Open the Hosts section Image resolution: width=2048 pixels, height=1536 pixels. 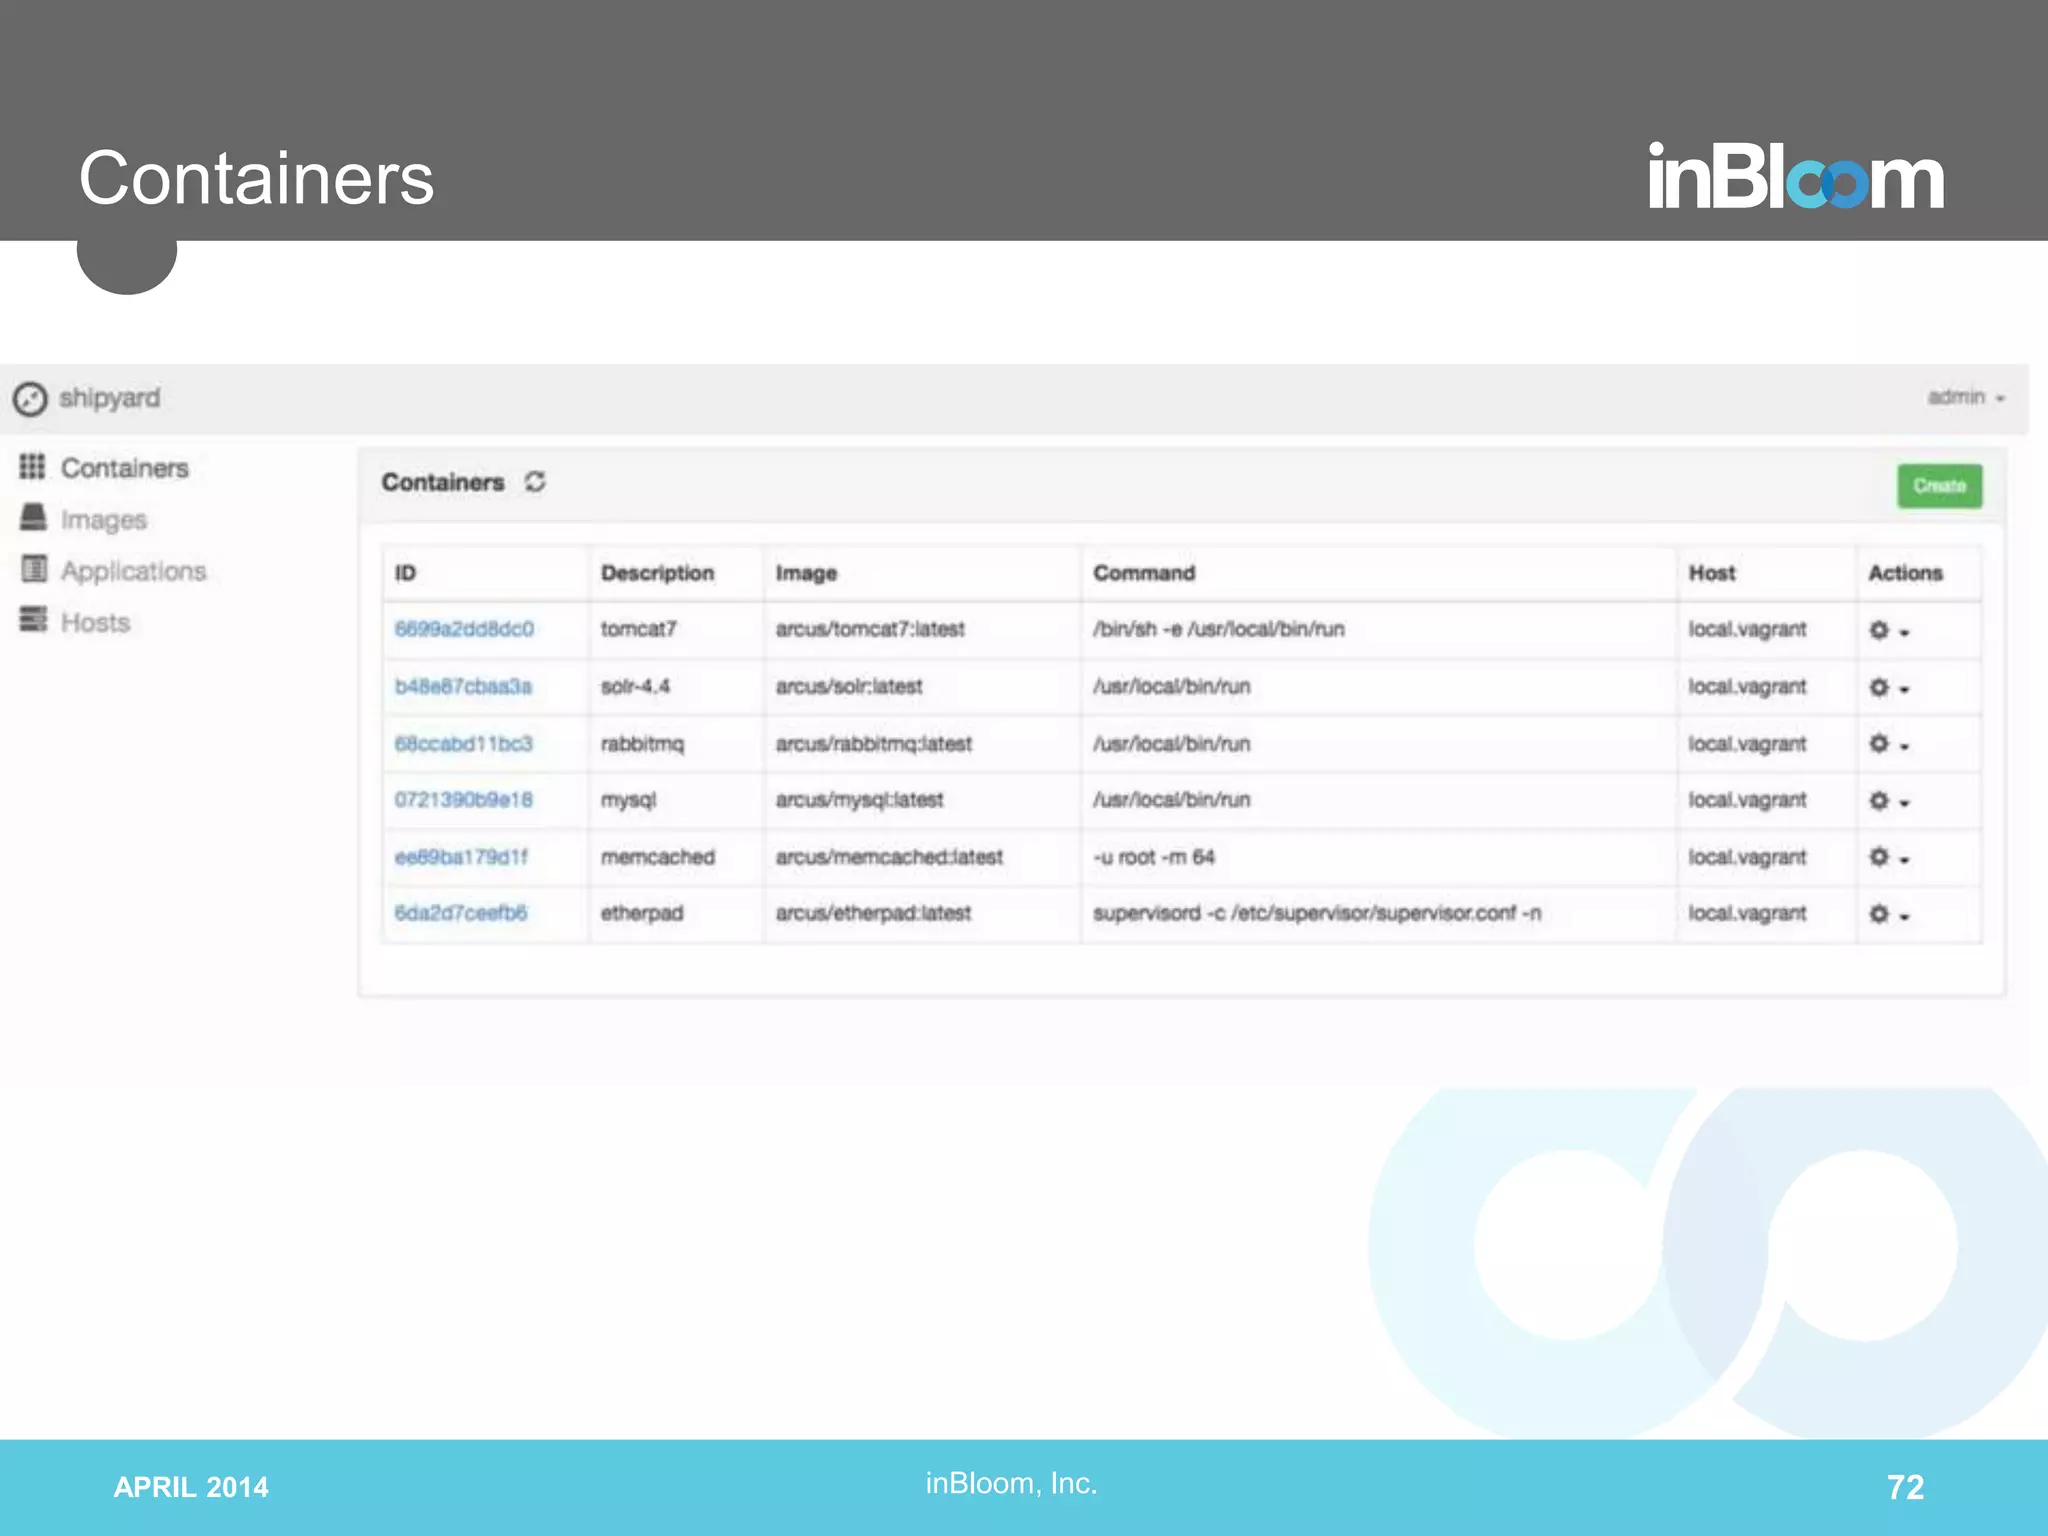pyautogui.click(x=95, y=622)
